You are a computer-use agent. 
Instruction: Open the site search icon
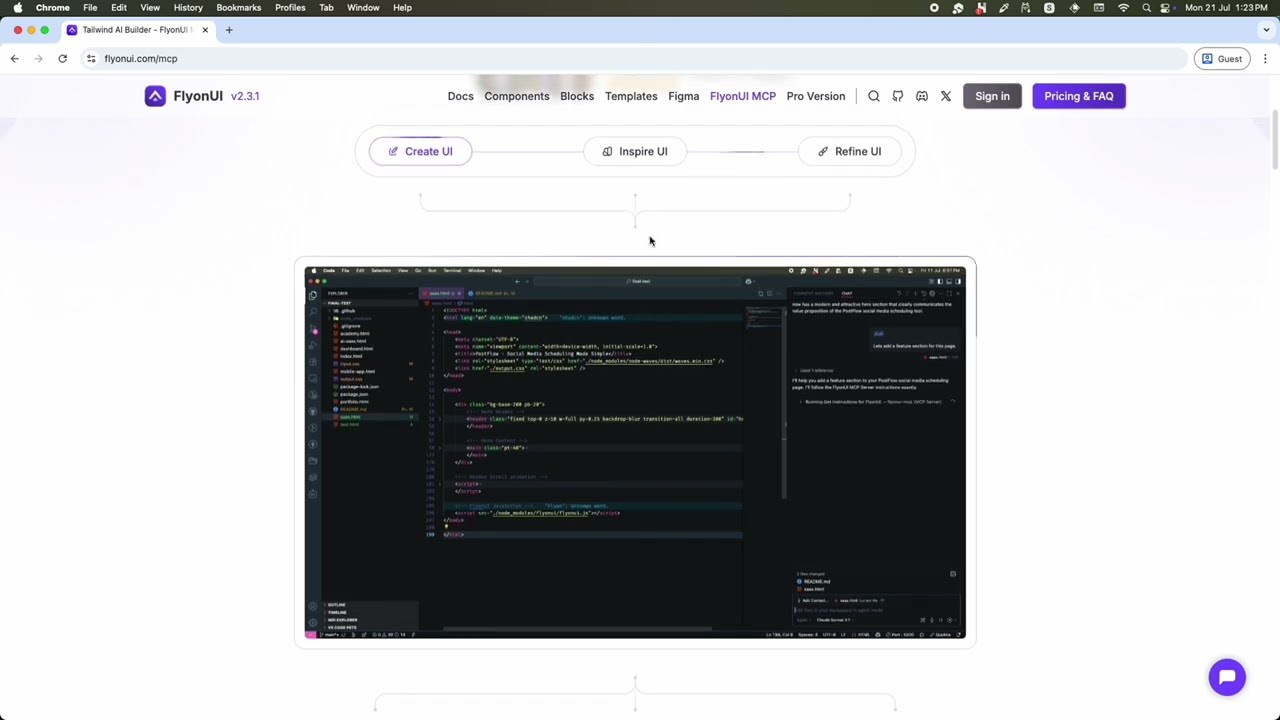point(874,96)
